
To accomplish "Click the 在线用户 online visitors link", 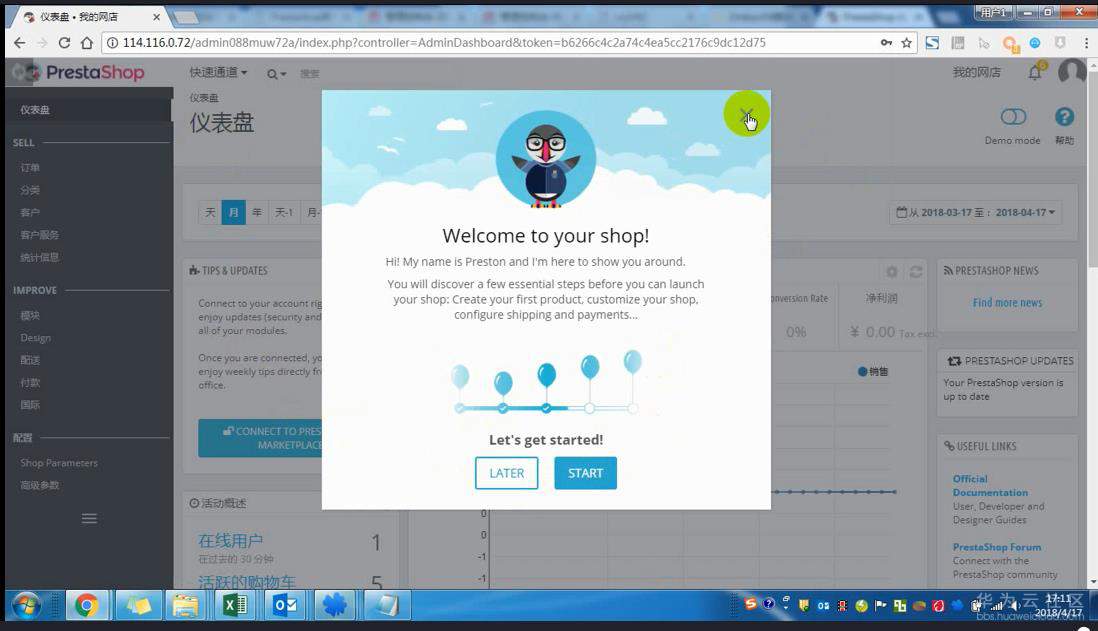I will [230, 541].
